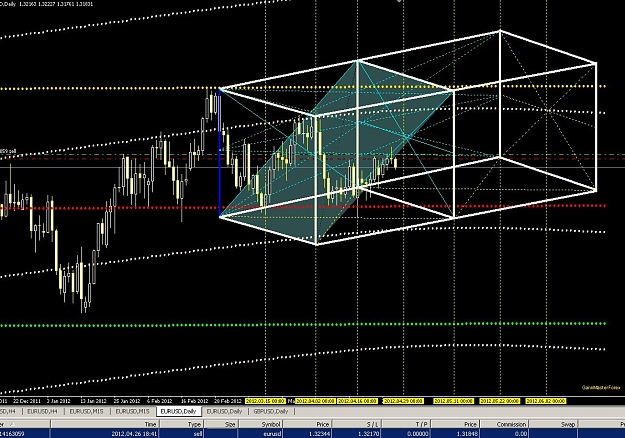
Task: Switch to the inactive EURUSD,Daily tab
Action: pos(224,411)
